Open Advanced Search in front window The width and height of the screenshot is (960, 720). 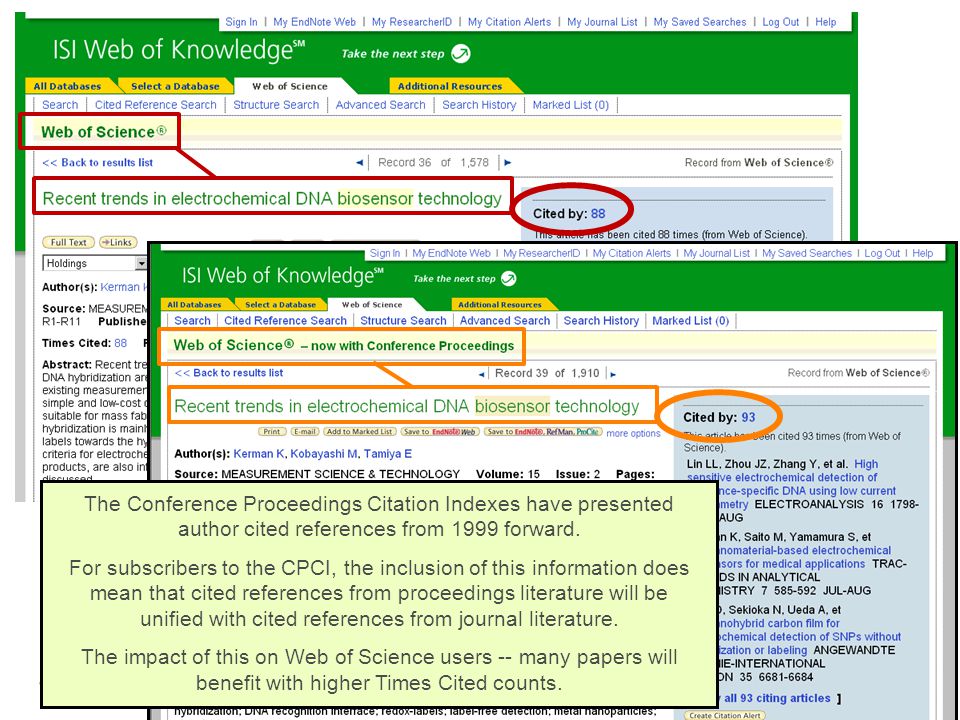(x=504, y=320)
